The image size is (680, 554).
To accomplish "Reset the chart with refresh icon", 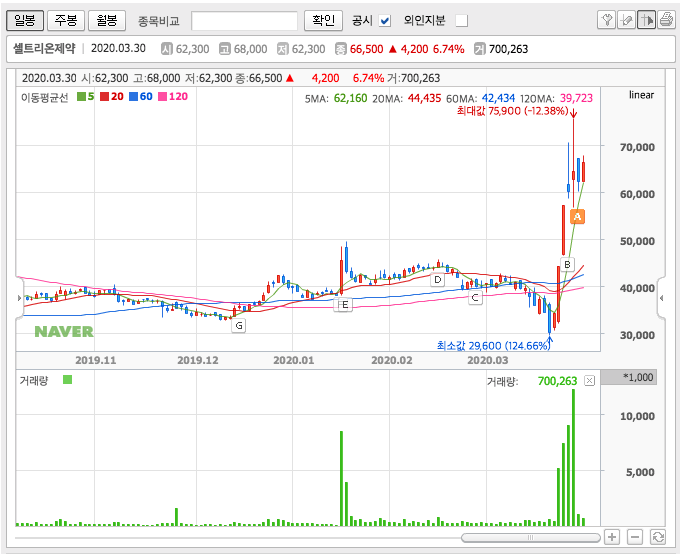I will 658,537.
